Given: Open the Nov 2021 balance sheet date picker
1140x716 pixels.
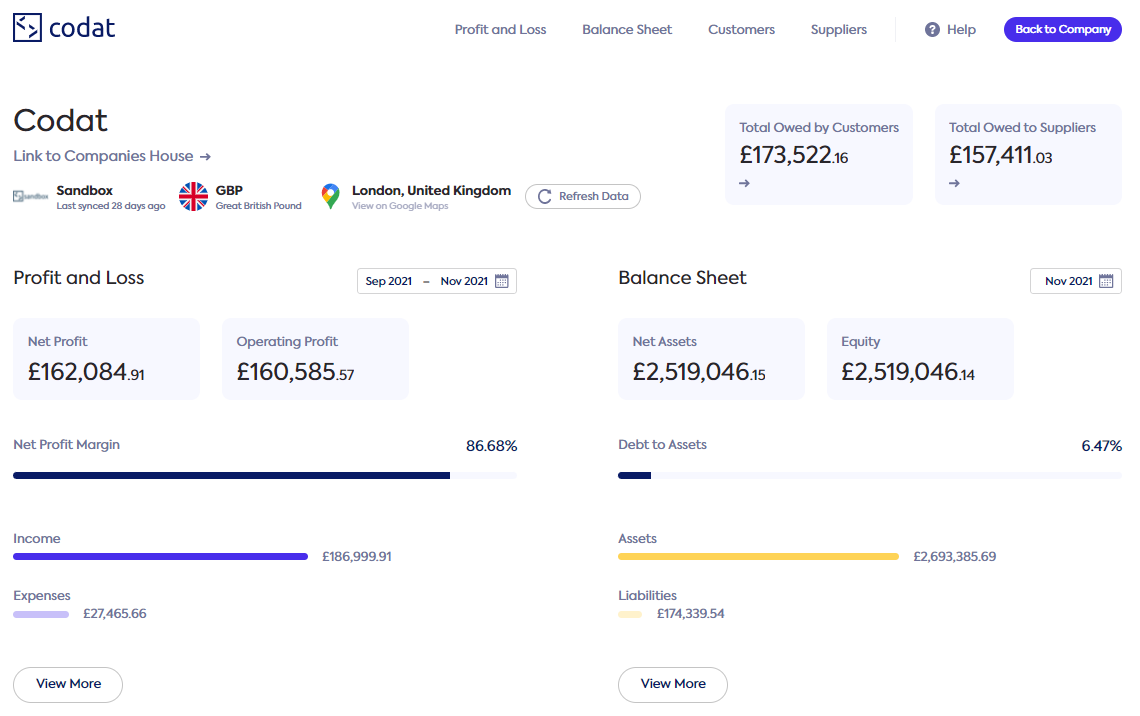Looking at the screenshot, I should [1068, 281].
